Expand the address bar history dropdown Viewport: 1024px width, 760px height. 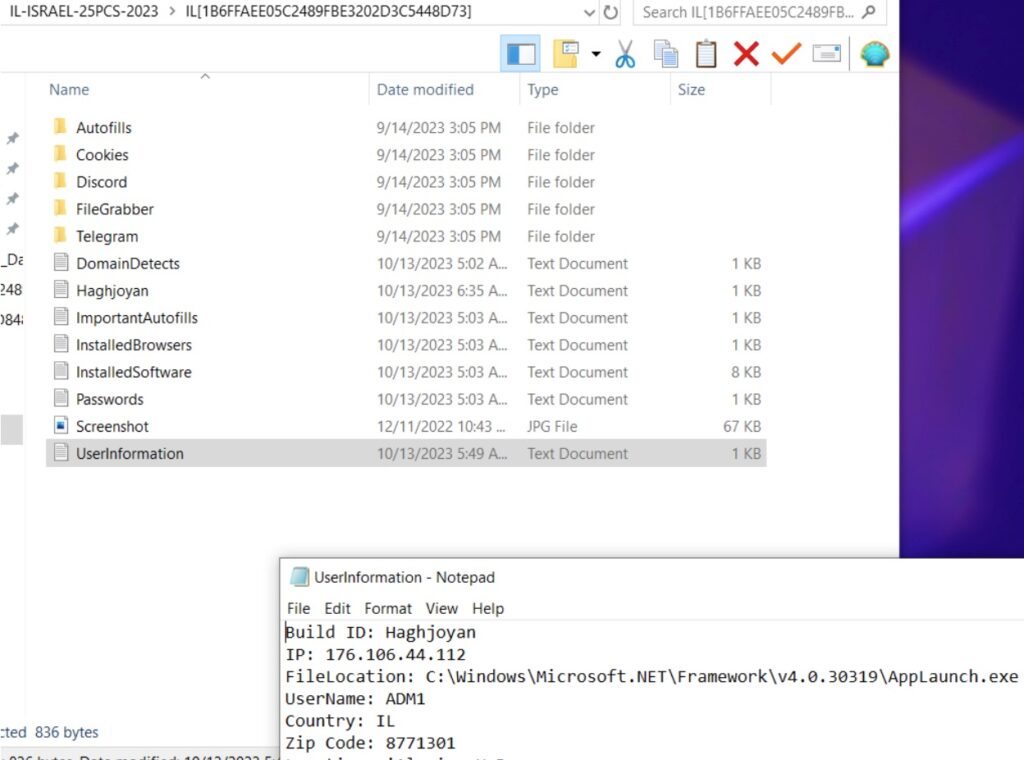589,13
